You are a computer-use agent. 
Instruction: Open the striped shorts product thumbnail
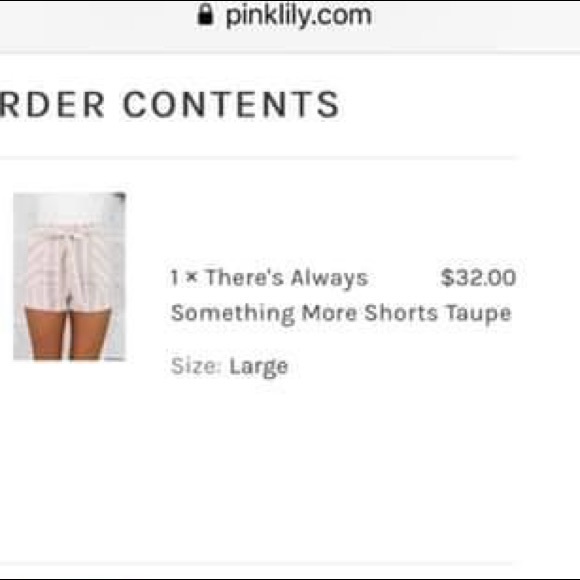pos(70,276)
